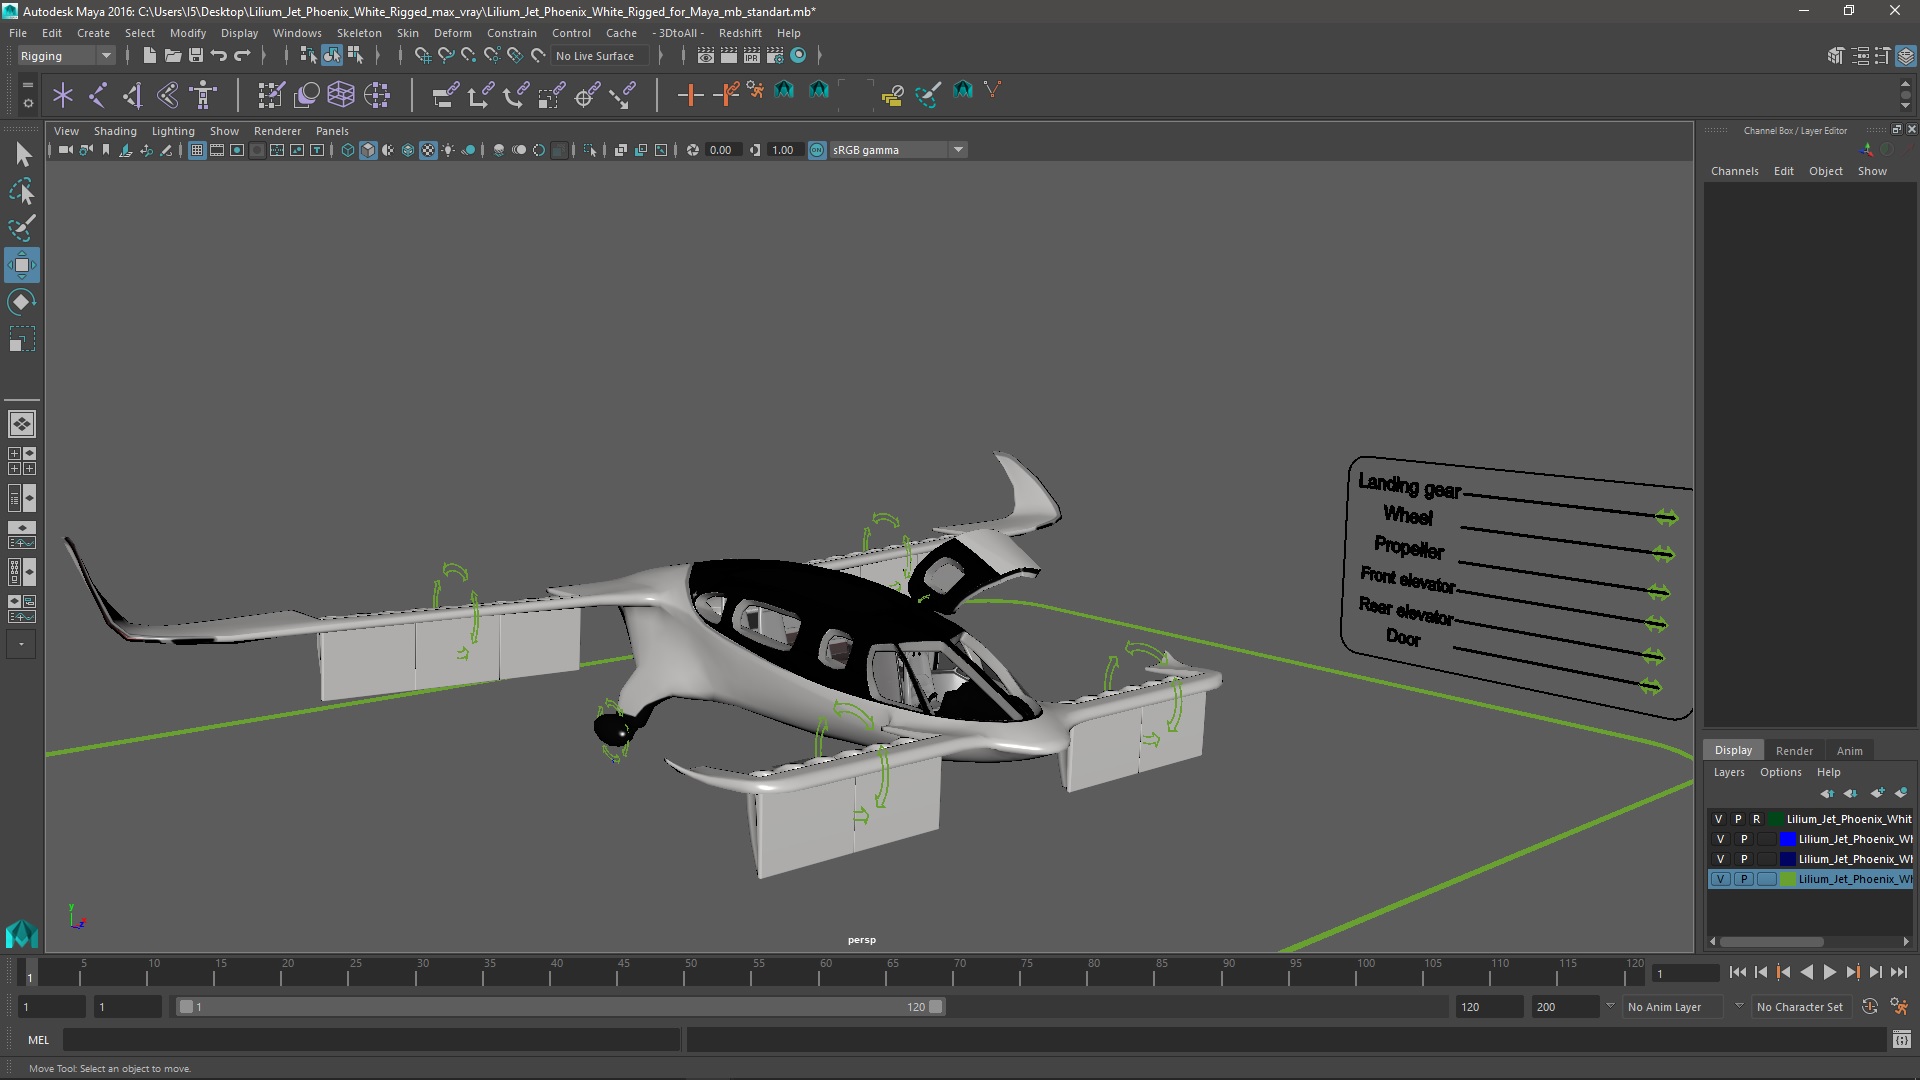Image resolution: width=1920 pixels, height=1080 pixels.
Task: Switch to the Anim layer tab
Action: coord(1849,751)
